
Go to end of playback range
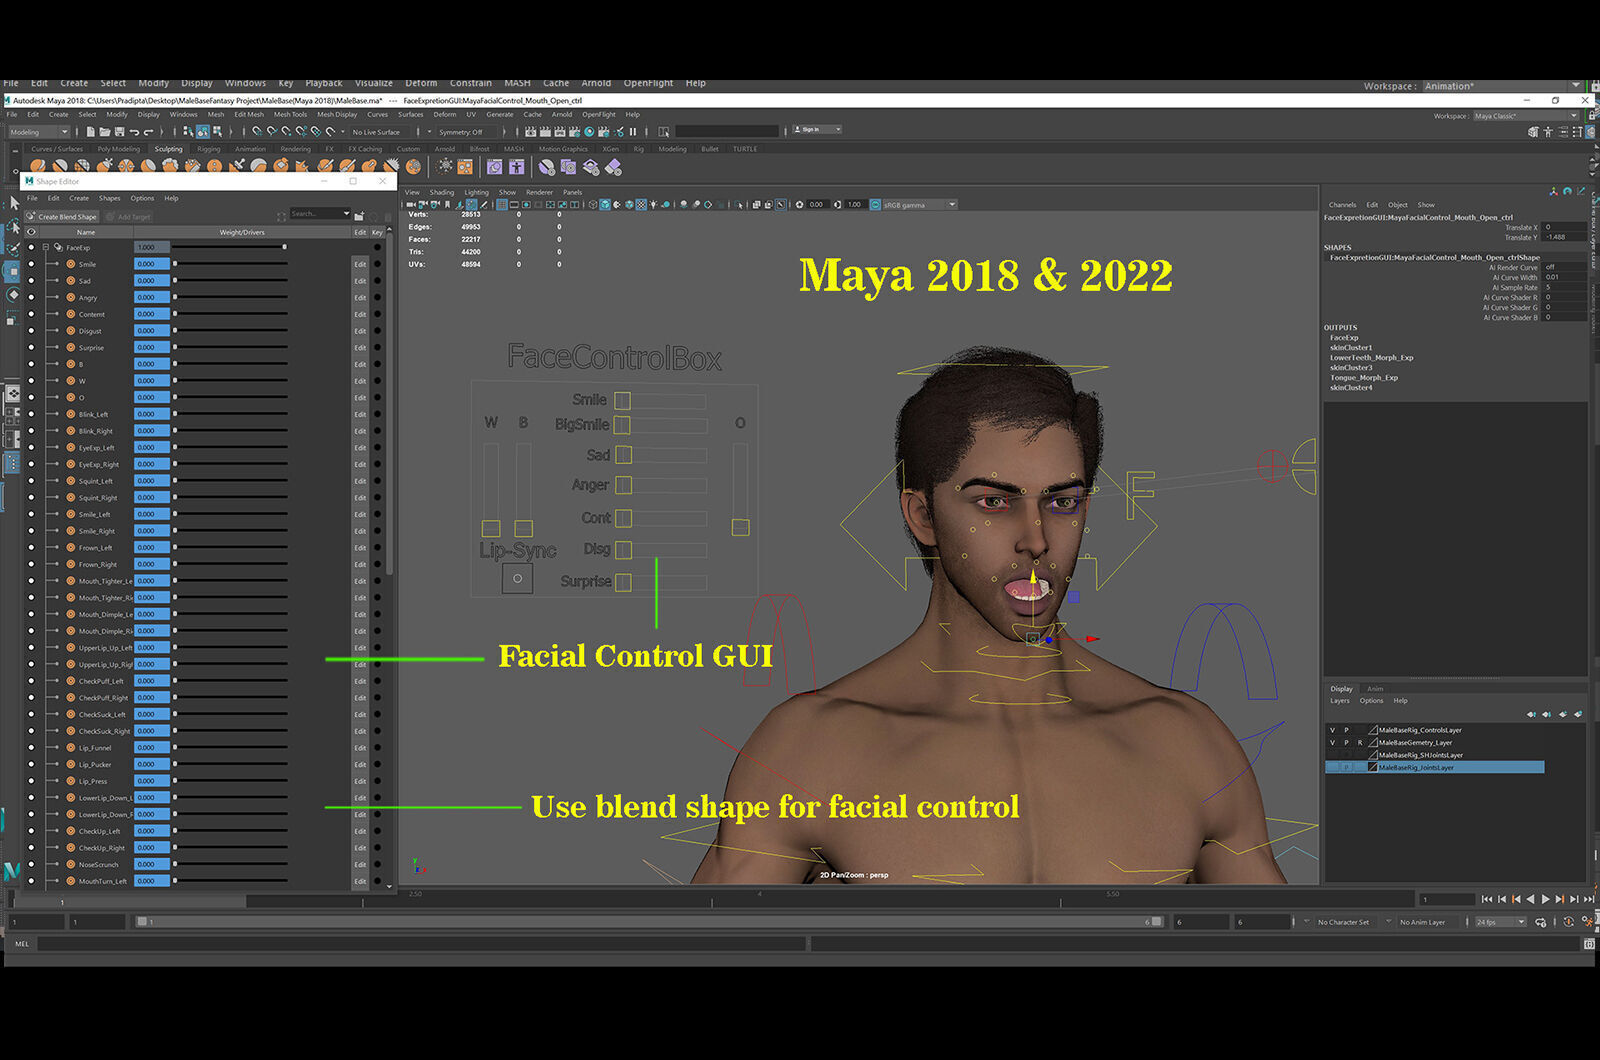[x=1589, y=899]
